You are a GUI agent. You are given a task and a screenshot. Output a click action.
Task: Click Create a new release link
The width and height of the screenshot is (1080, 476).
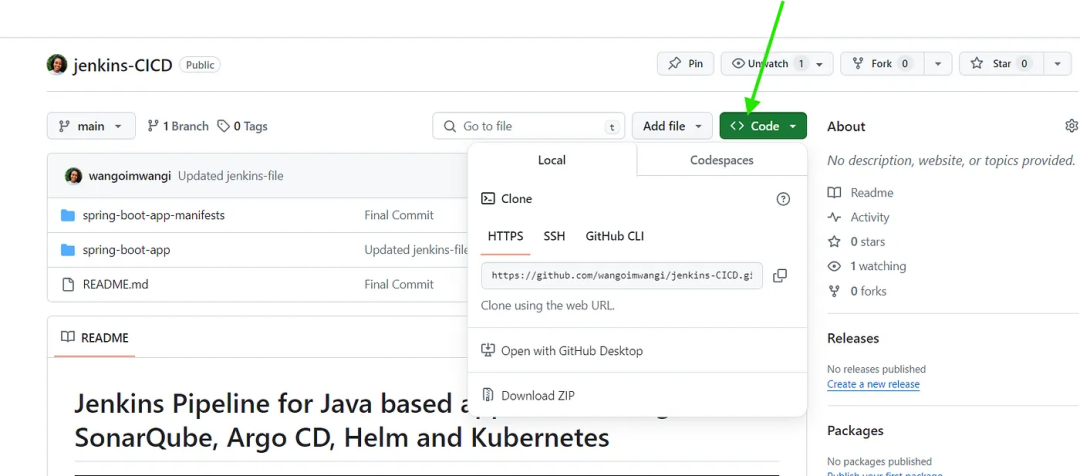[873, 384]
